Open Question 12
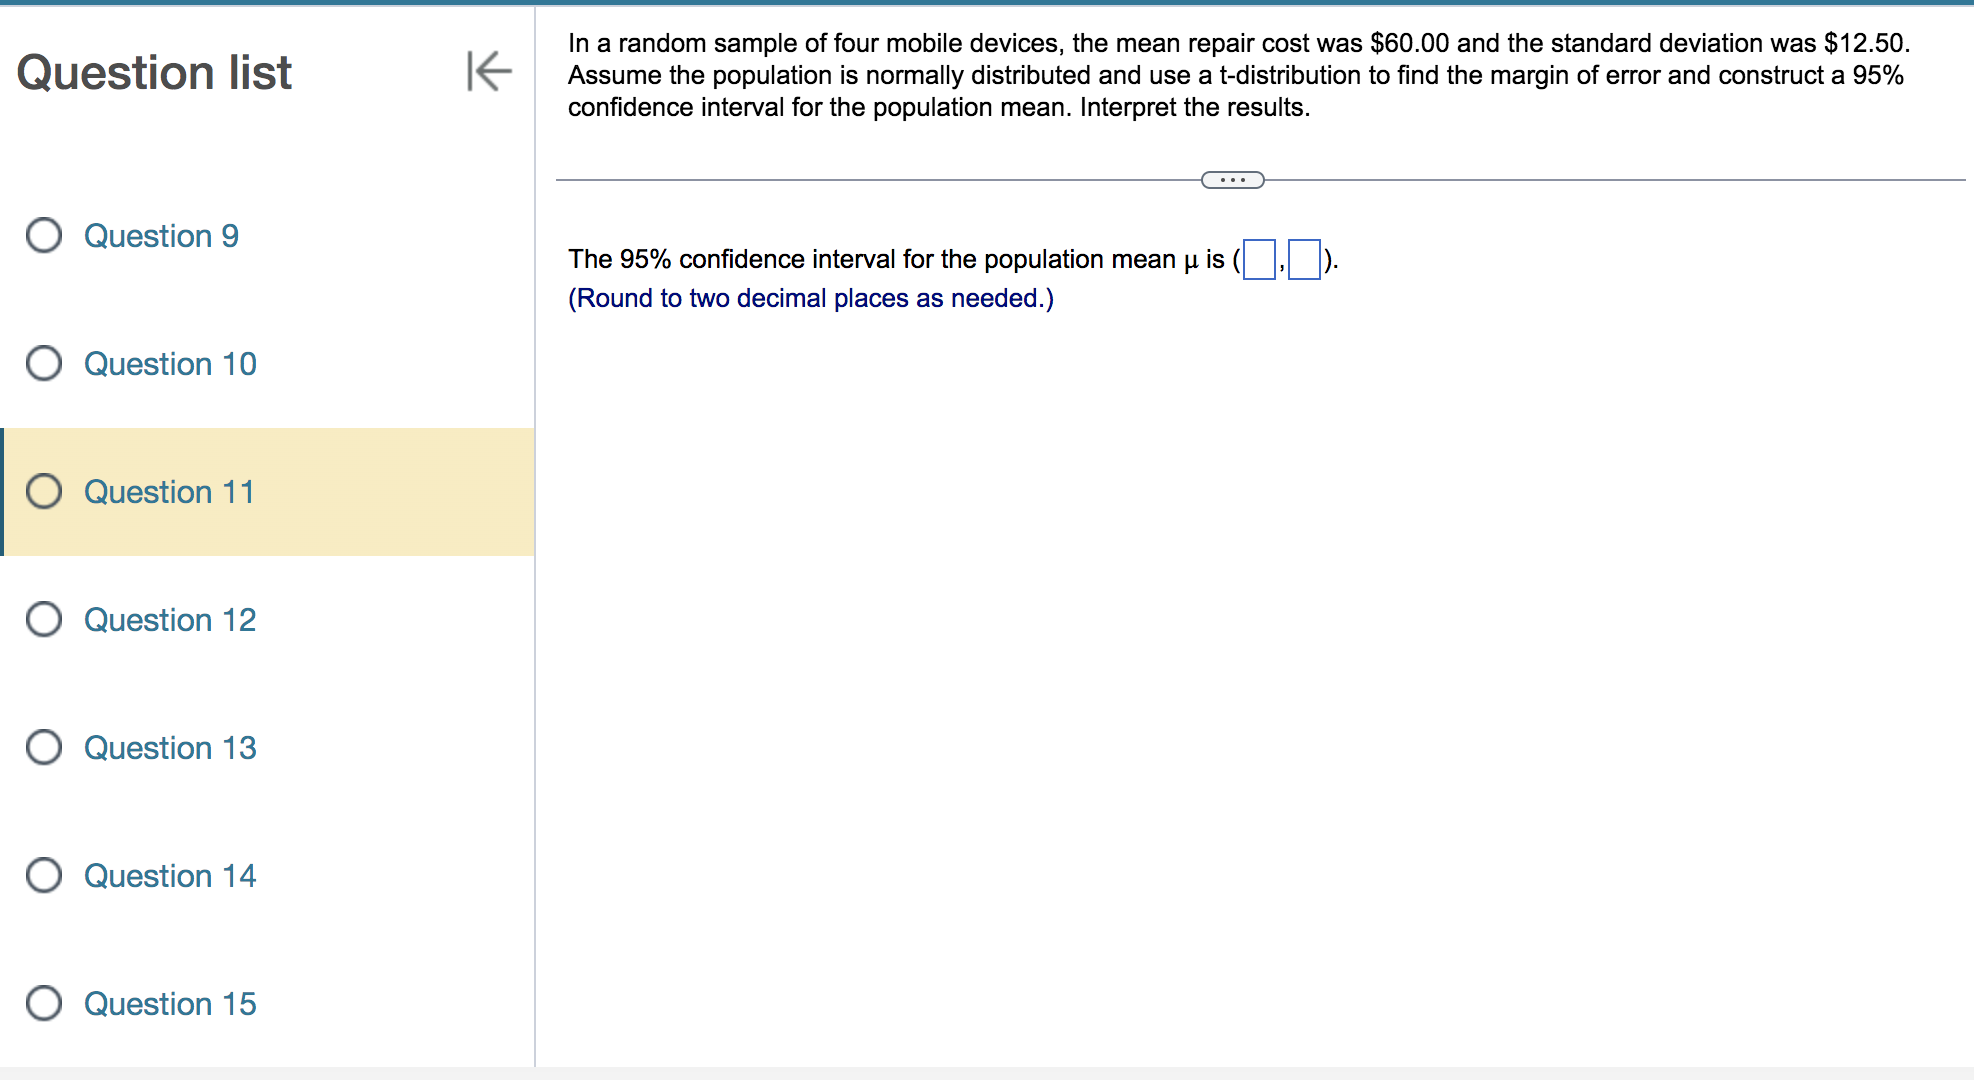The image size is (1974, 1080). (x=169, y=619)
